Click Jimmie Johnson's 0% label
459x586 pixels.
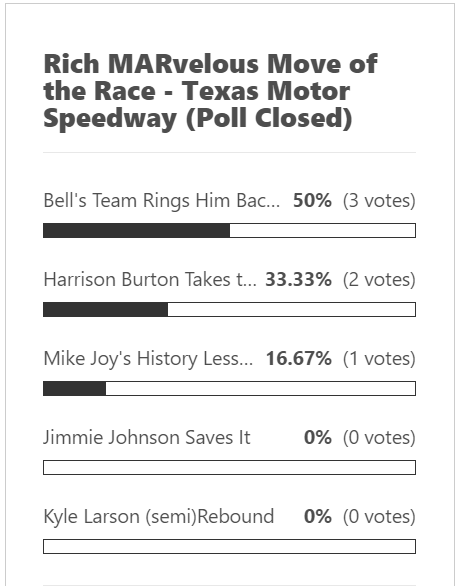318,437
